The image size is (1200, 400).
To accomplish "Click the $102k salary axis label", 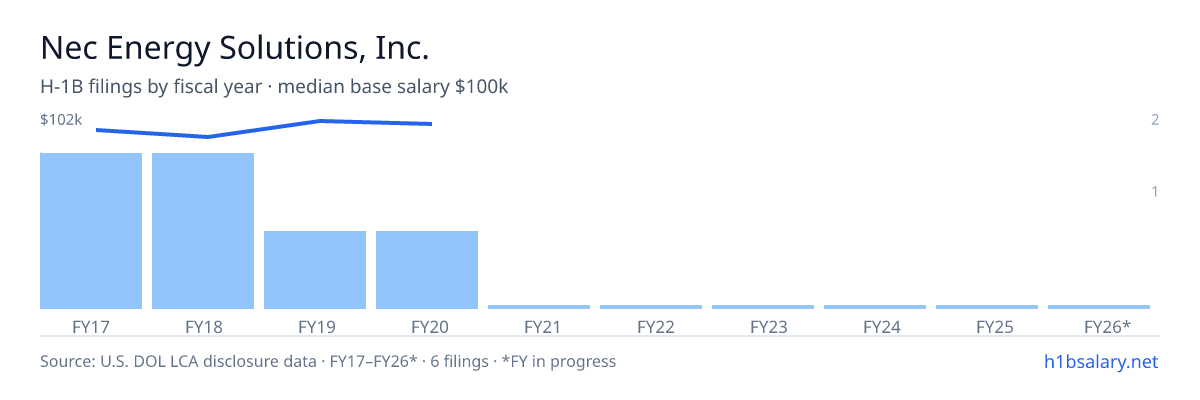I will [61, 120].
